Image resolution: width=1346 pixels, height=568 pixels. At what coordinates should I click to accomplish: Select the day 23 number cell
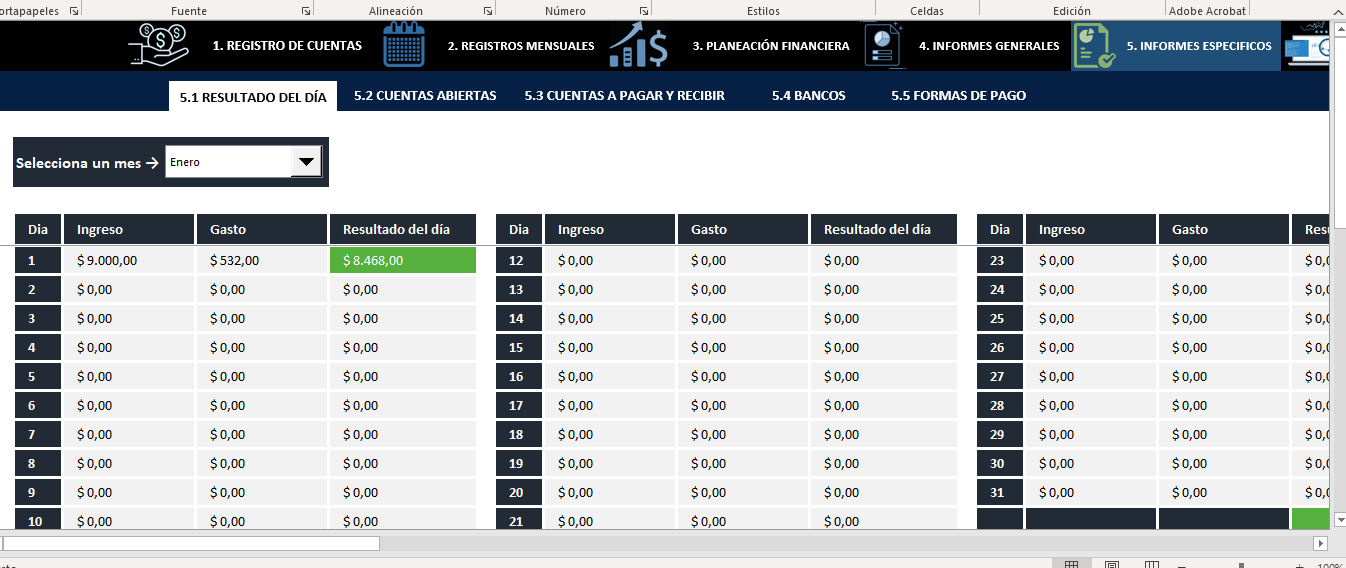pos(1000,260)
